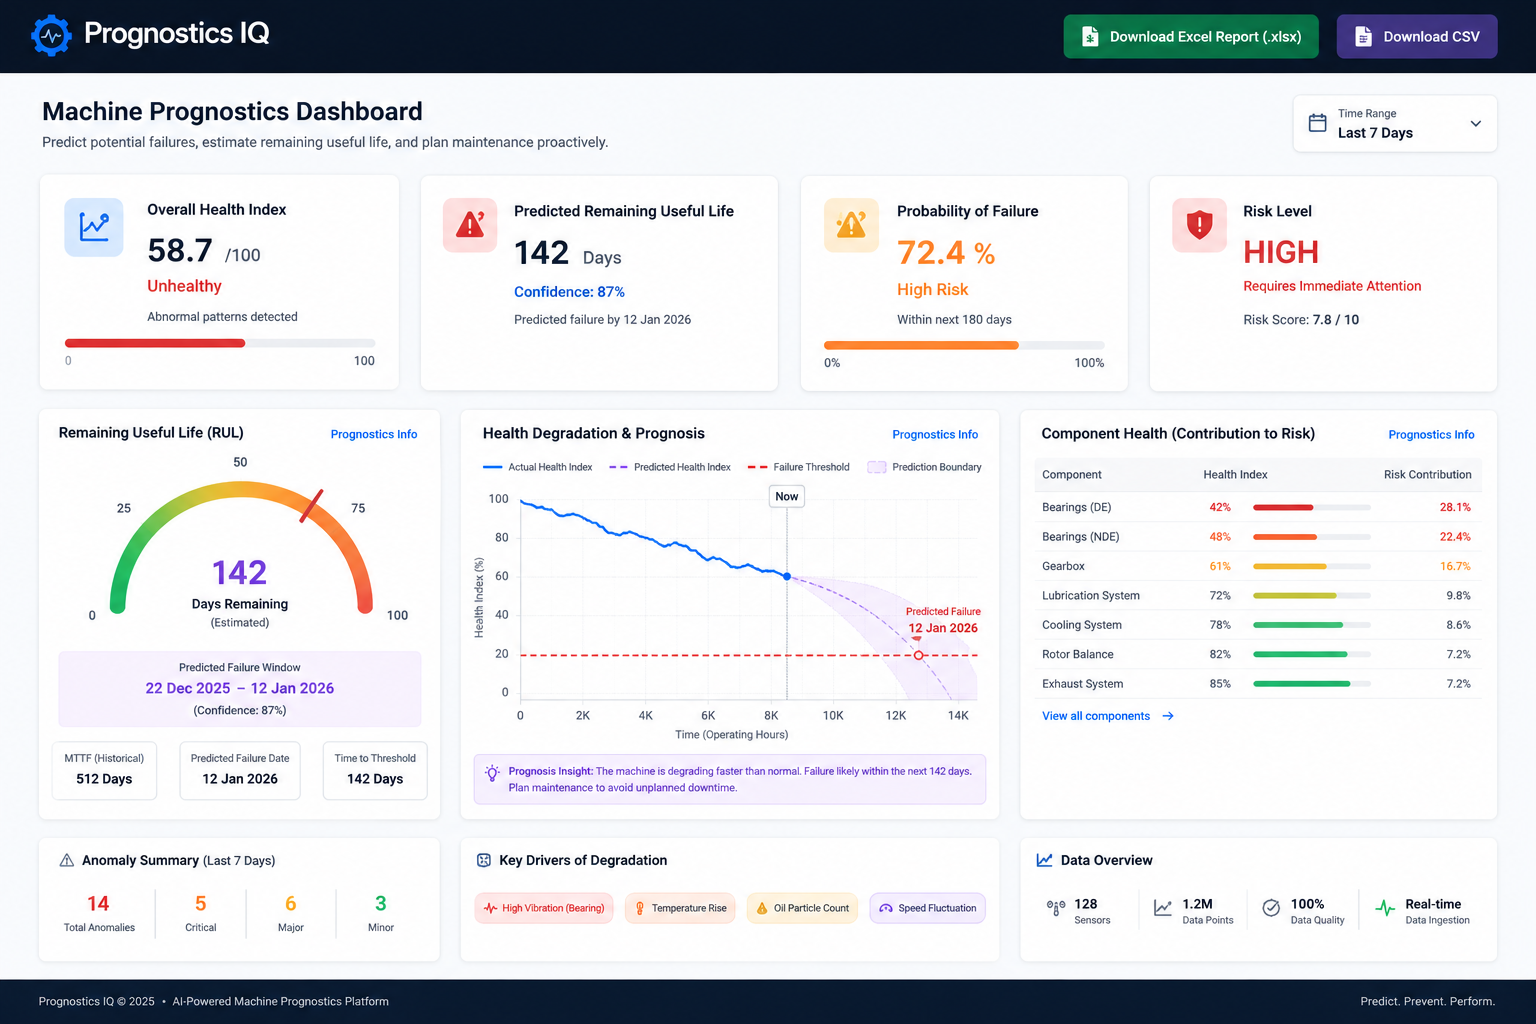1536x1024 pixels.
Task: Click the predicted failure point on the chart
Action: (x=919, y=655)
